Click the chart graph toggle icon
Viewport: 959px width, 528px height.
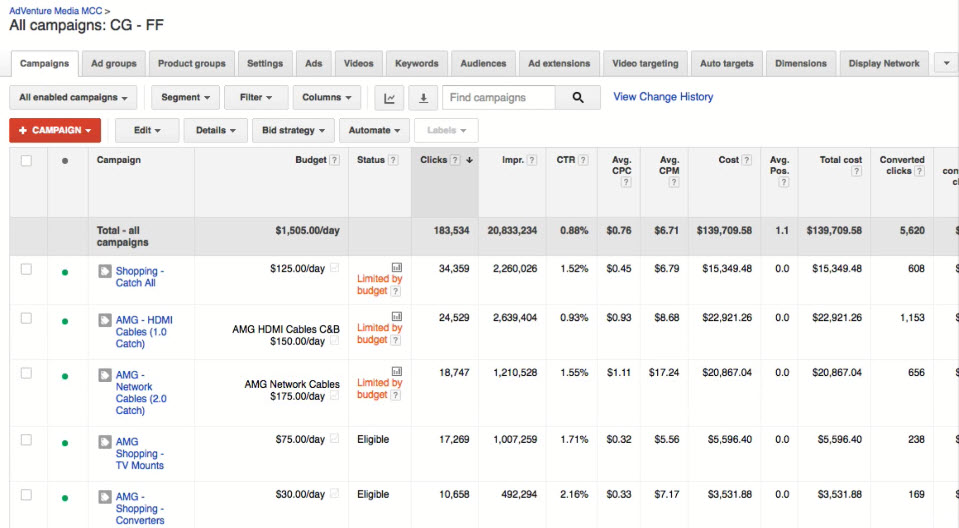pos(390,98)
